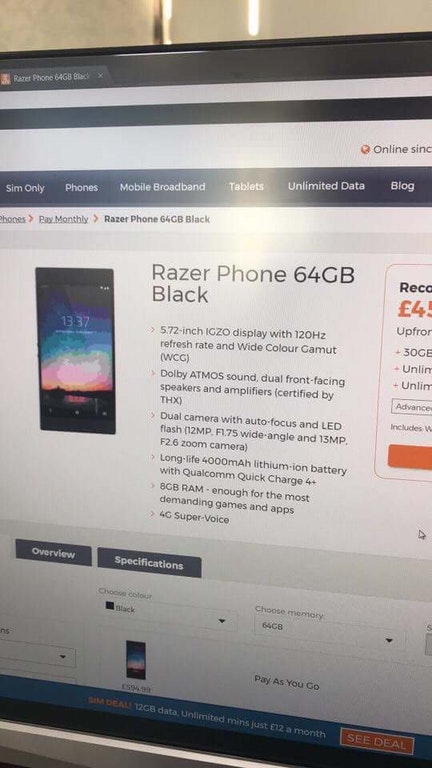Click the SEE DEAL button
The height and width of the screenshot is (768, 432).
pos(377,742)
